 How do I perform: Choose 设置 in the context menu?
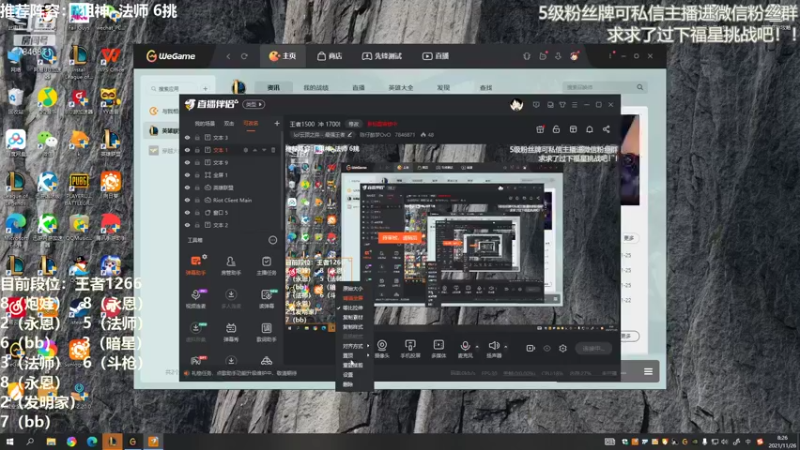click(x=348, y=374)
